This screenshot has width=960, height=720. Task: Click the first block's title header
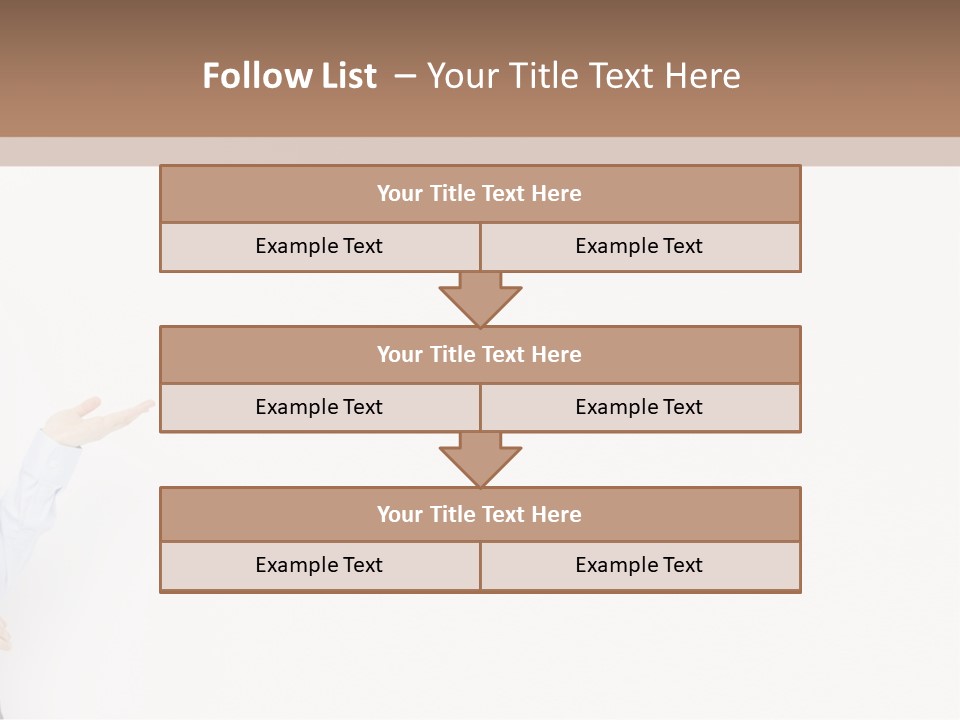(x=480, y=194)
